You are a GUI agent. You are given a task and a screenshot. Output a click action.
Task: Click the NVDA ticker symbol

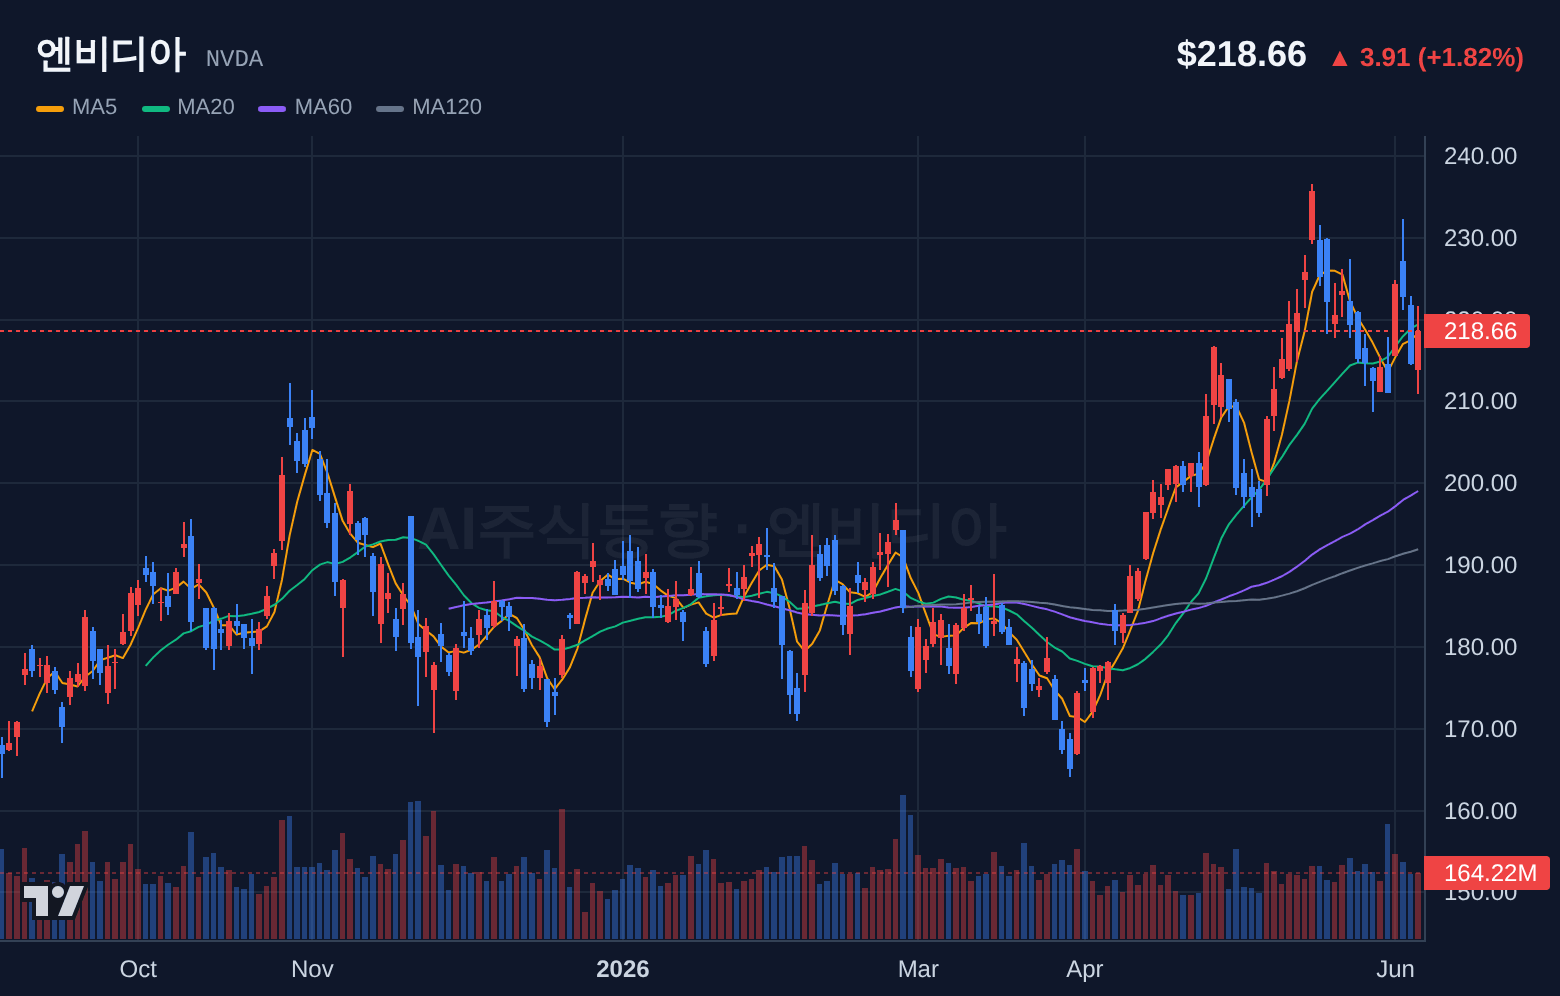coord(235,59)
